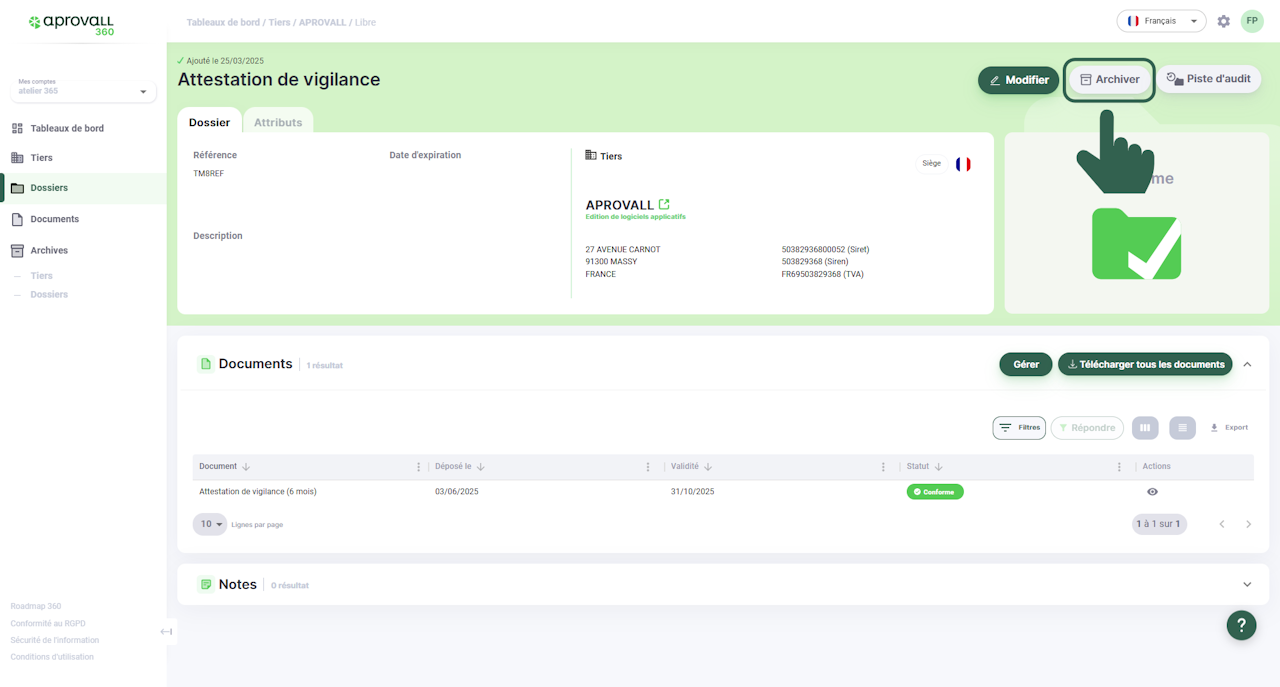The height and width of the screenshot is (687, 1280).
Task: Change the rows per page dropdown
Action: click(x=210, y=524)
